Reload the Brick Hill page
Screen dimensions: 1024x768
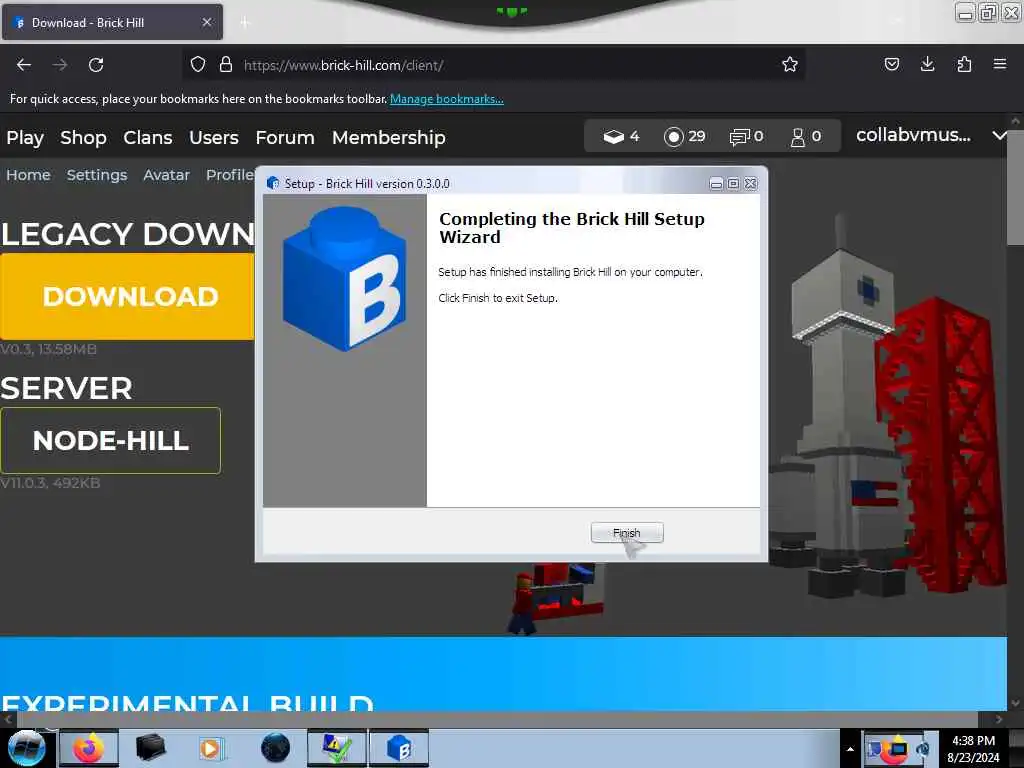click(x=96, y=65)
